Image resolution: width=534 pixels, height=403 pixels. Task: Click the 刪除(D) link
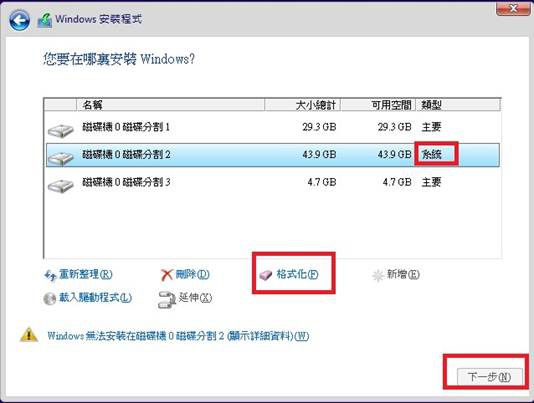tap(192, 274)
